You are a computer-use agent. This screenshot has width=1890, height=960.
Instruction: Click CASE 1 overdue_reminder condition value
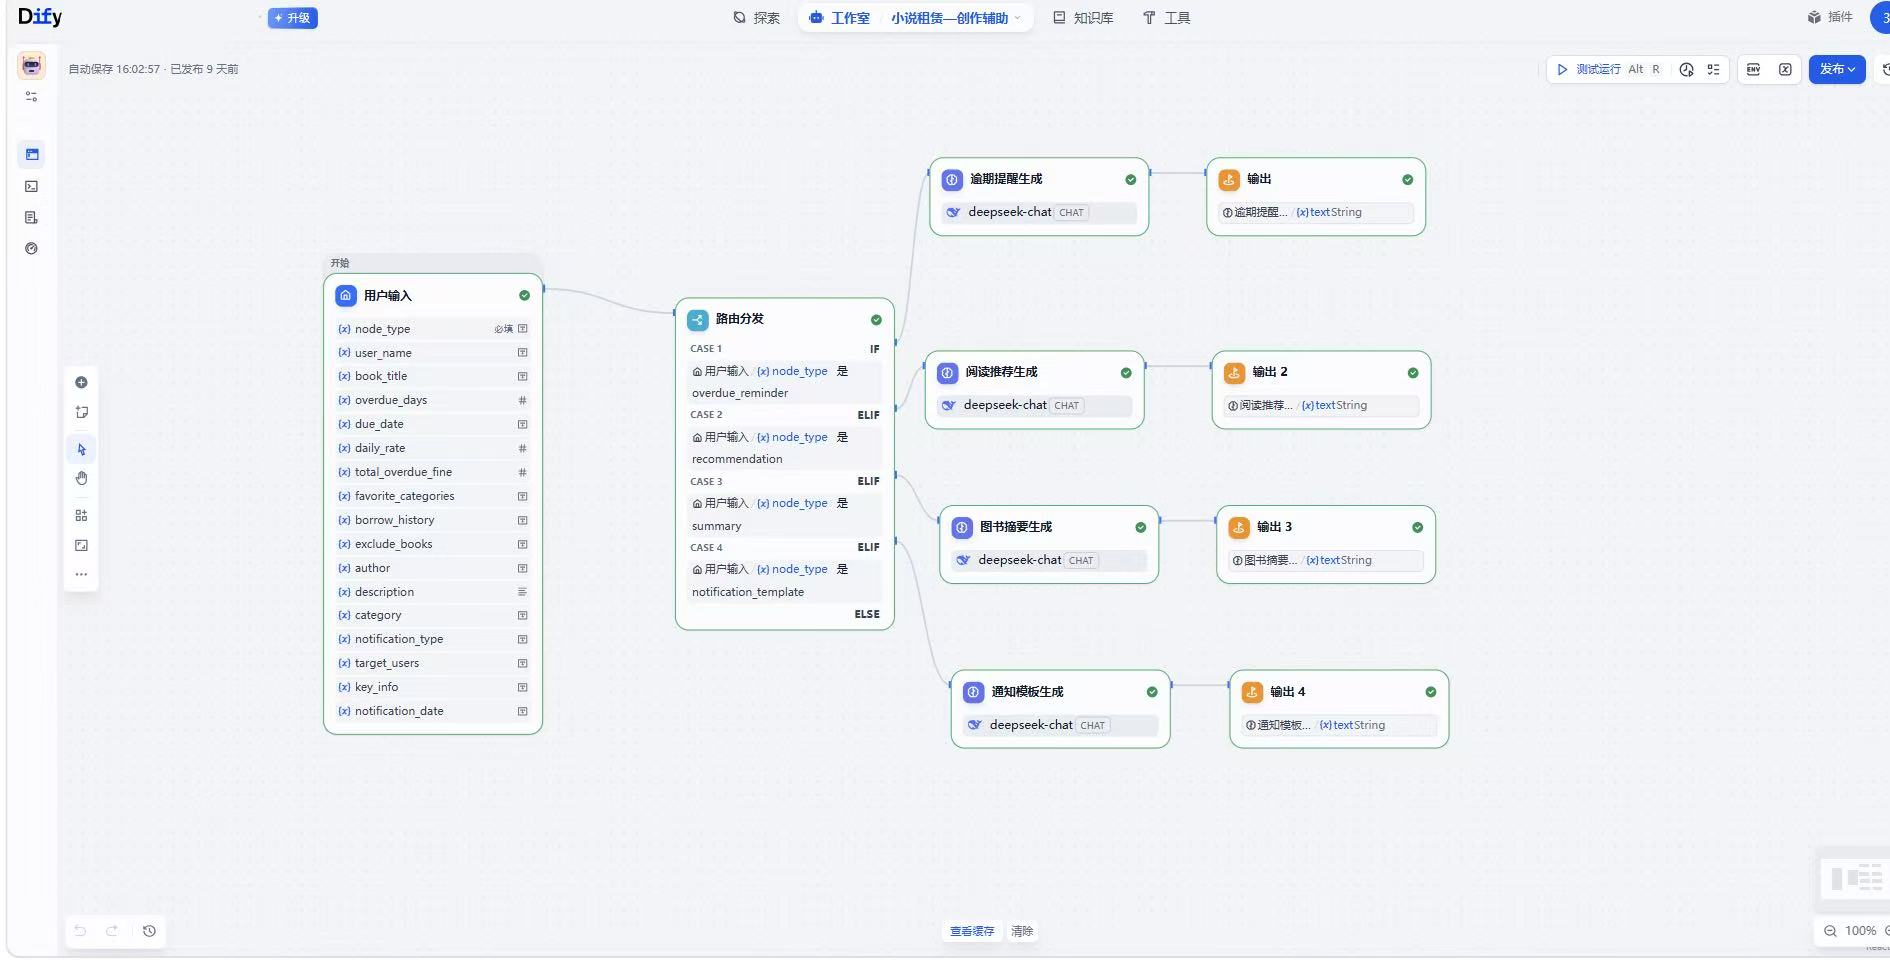coord(740,393)
